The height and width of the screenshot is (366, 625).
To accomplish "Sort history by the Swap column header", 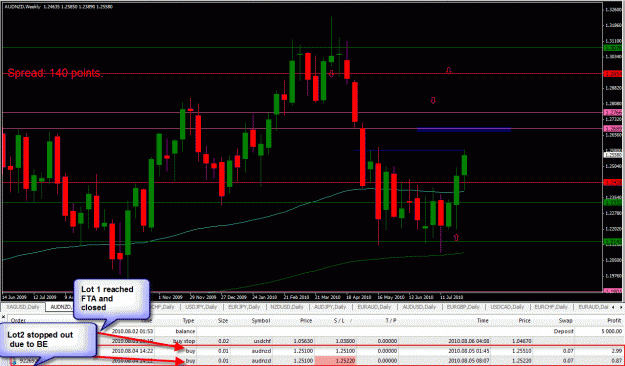I will click(x=565, y=321).
